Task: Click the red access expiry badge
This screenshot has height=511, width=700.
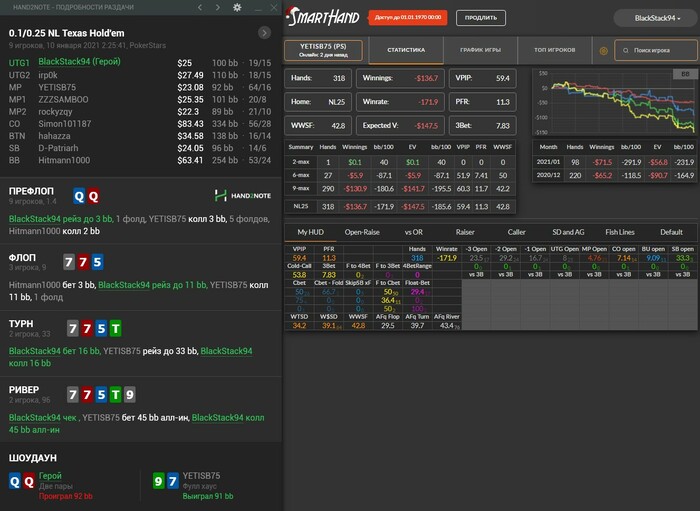Action: pos(408,17)
